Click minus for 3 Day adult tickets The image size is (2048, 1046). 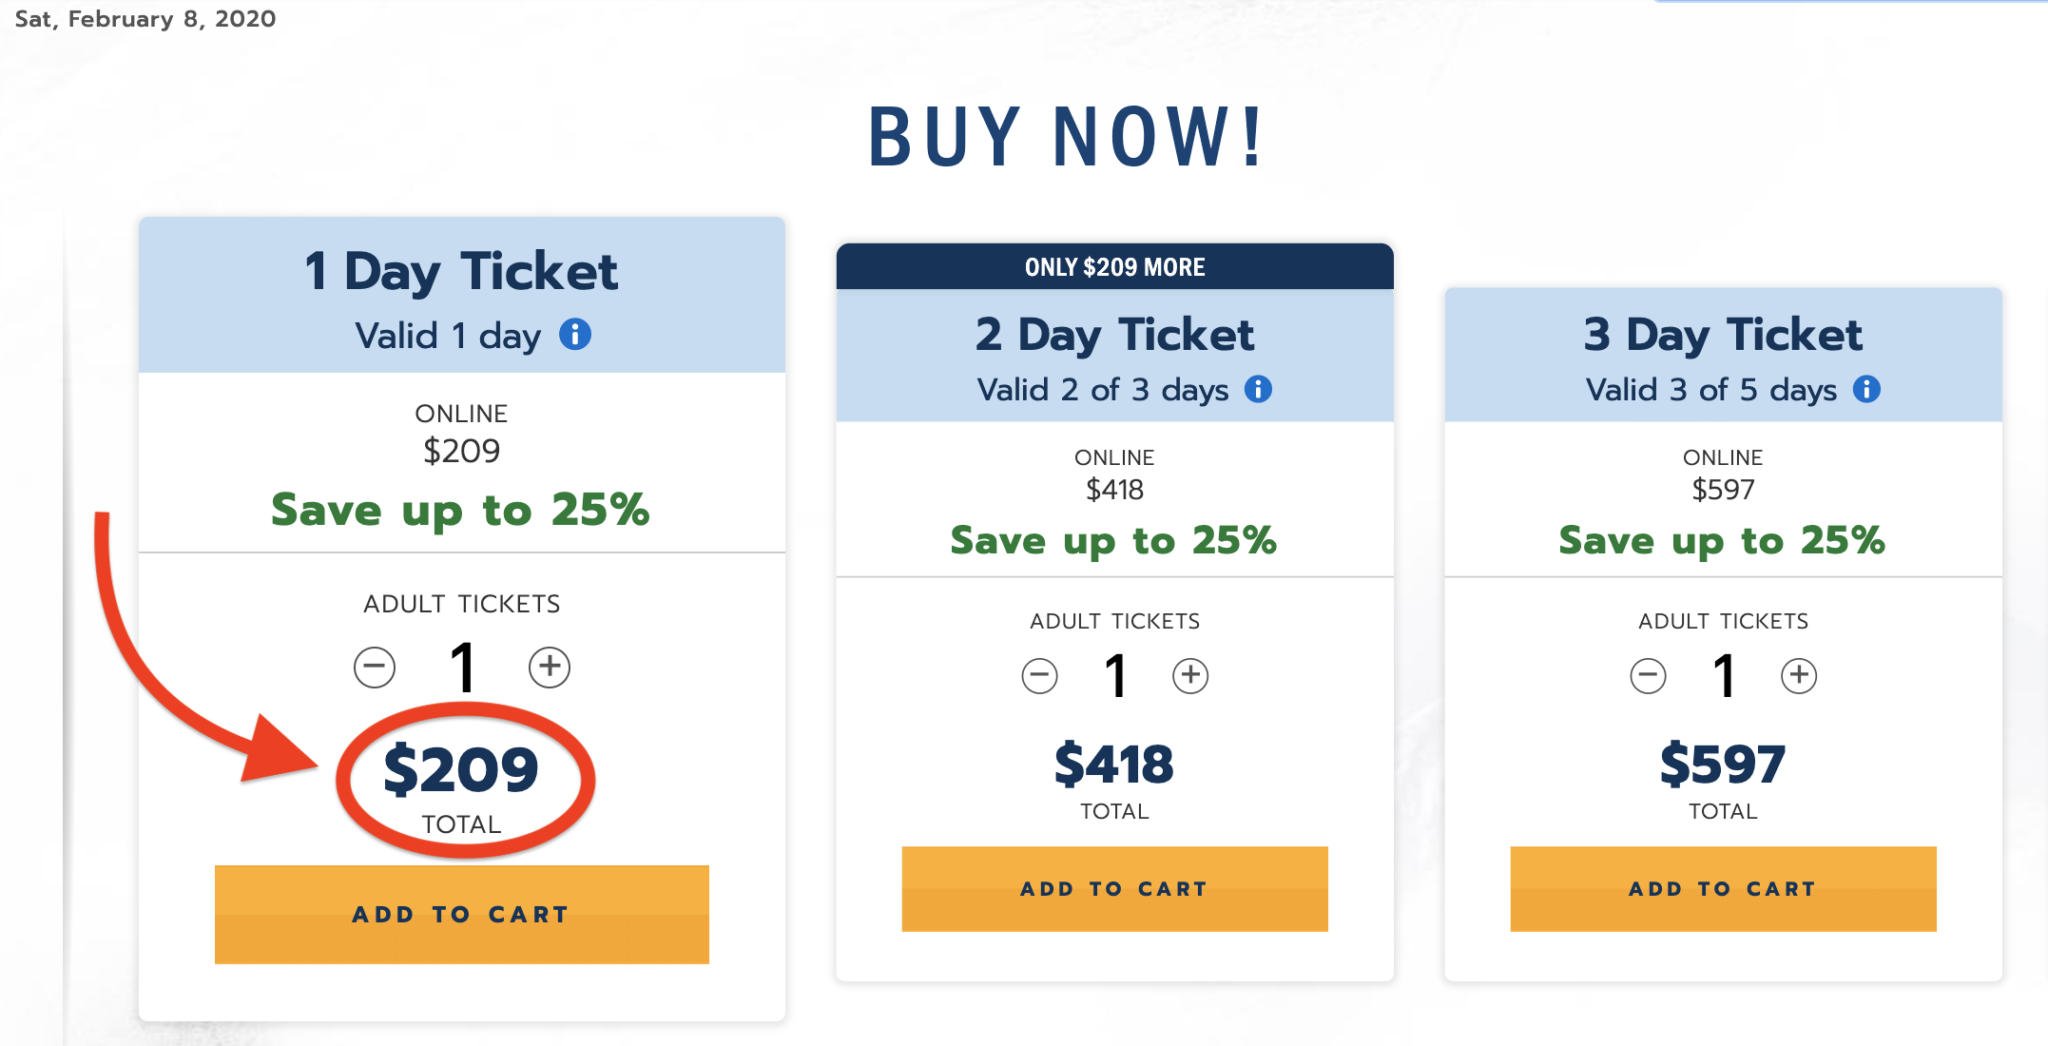[1648, 676]
